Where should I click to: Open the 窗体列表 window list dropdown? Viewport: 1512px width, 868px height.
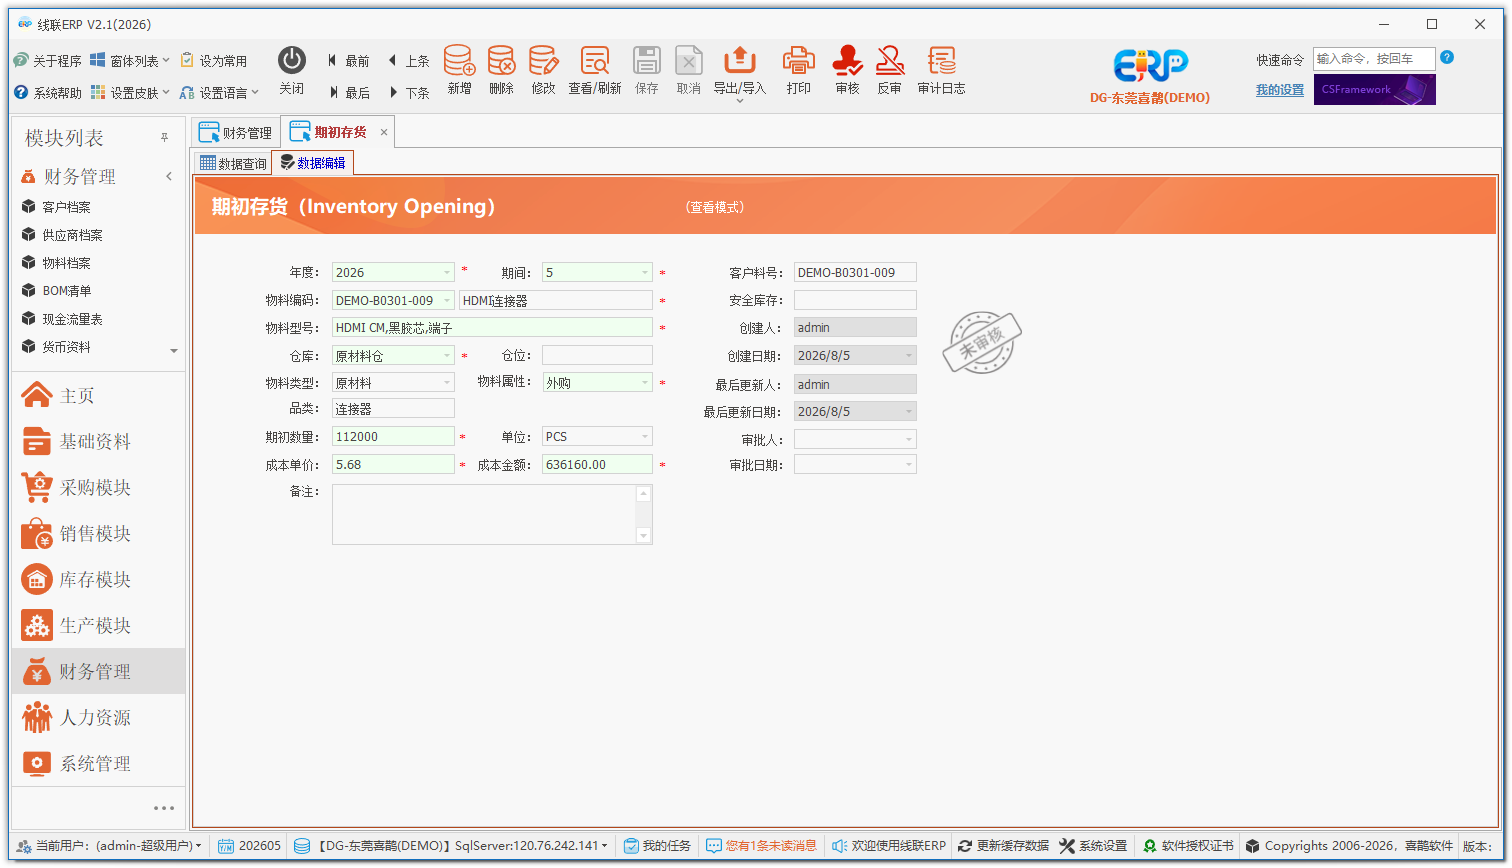130,61
